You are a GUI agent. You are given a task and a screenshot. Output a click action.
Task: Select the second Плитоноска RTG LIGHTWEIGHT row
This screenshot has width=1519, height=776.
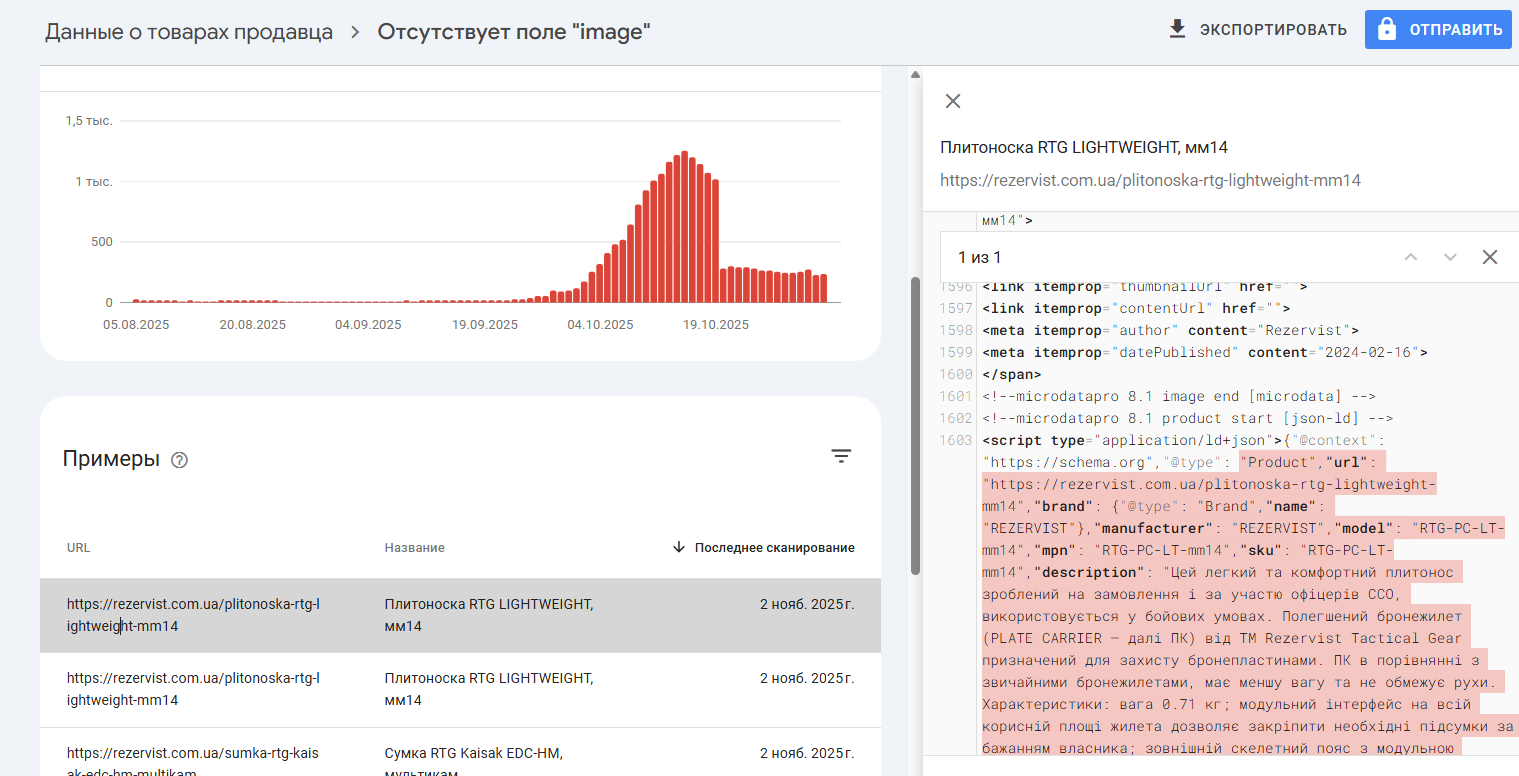[x=460, y=690]
